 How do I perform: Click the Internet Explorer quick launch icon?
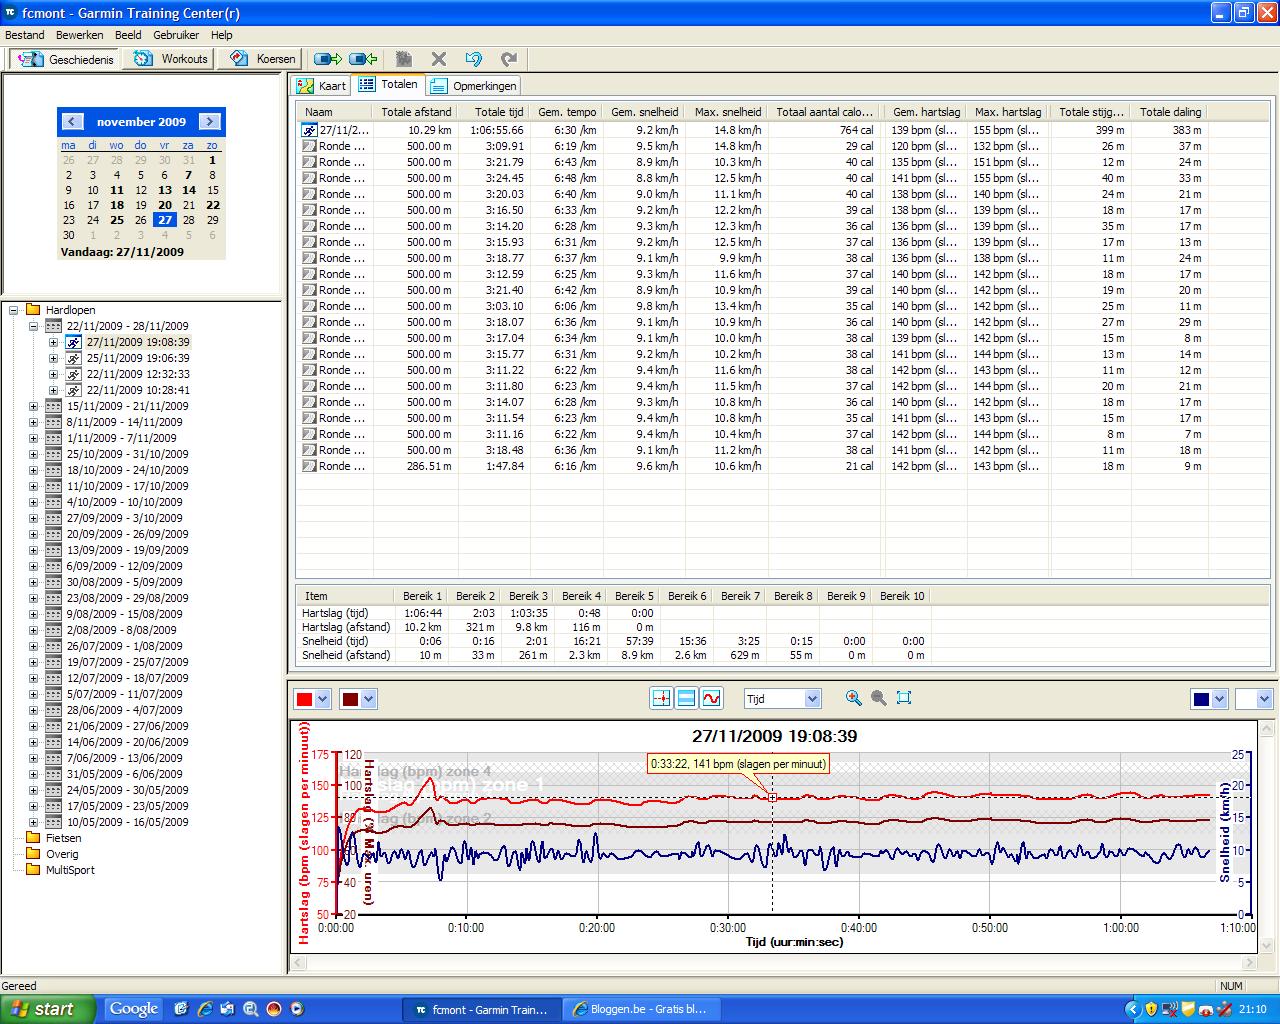[x=204, y=1009]
